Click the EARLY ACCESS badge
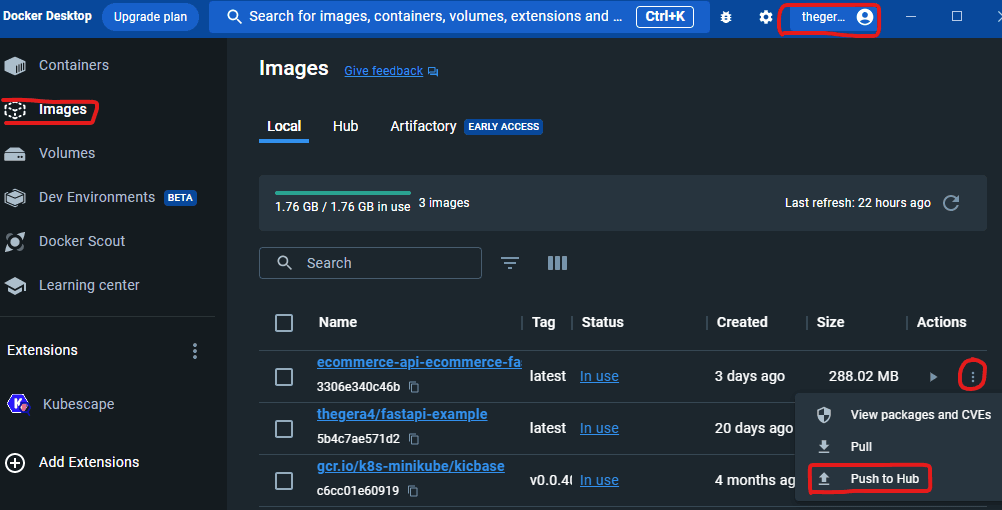Screen dimensions: 1002x510 click(504, 127)
